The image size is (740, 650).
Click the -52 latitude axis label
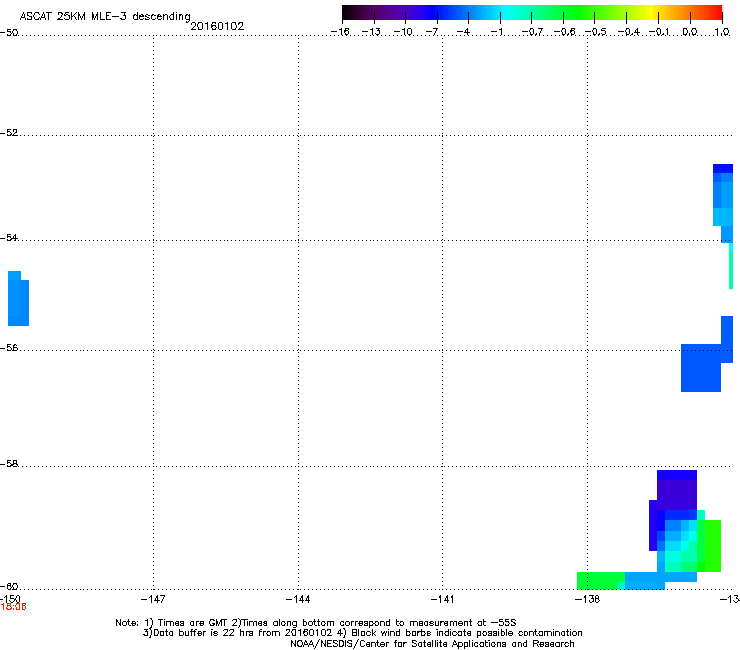[x=9, y=133]
